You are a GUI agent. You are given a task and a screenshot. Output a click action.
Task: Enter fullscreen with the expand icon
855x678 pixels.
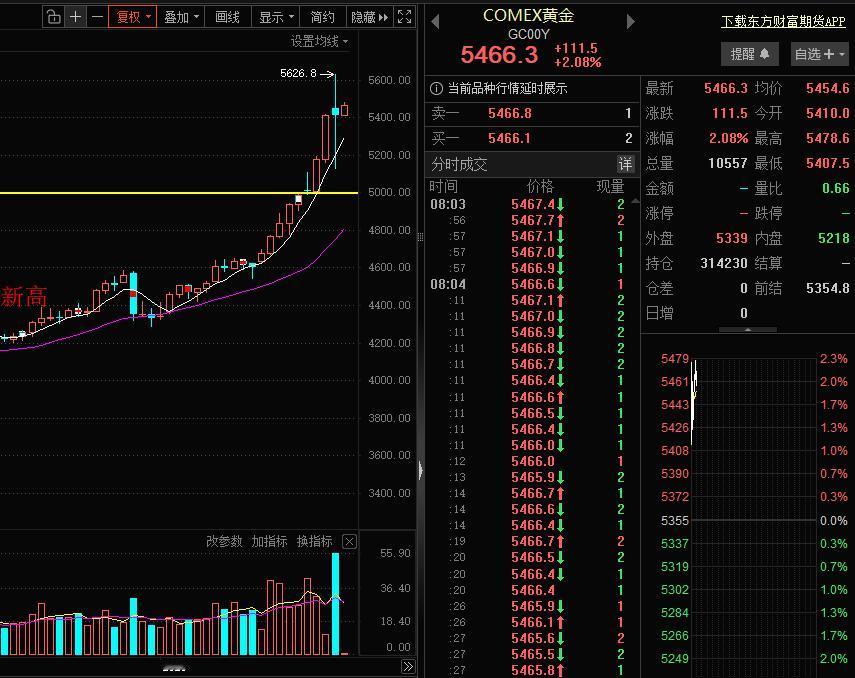click(x=403, y=17)
